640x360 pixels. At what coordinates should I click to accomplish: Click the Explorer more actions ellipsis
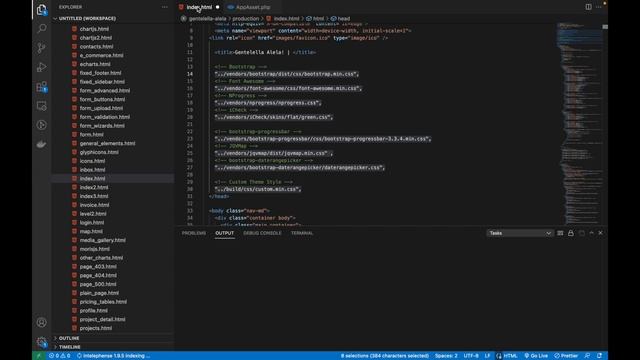pyautogui.click(x=164, y=7)
